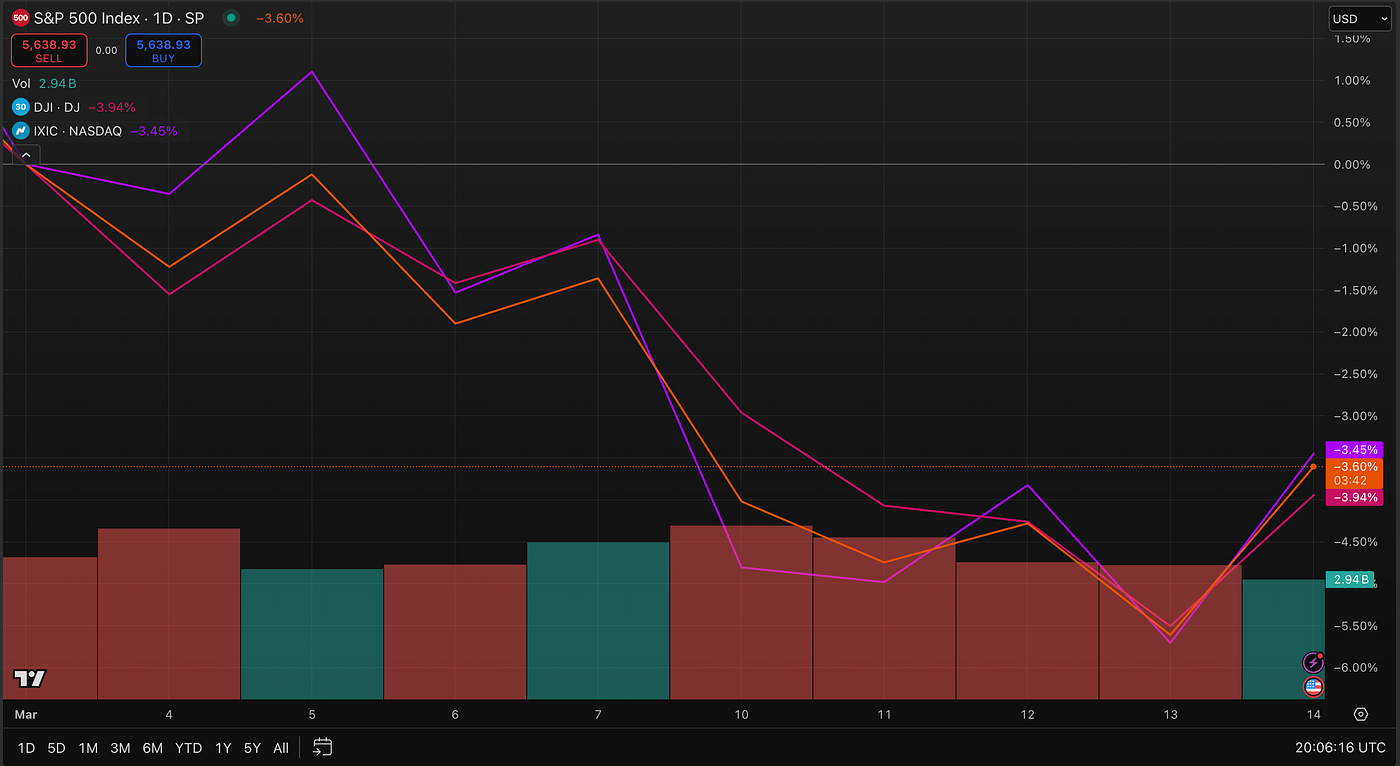Open the go-to-date calendar icon

[322, 747]
